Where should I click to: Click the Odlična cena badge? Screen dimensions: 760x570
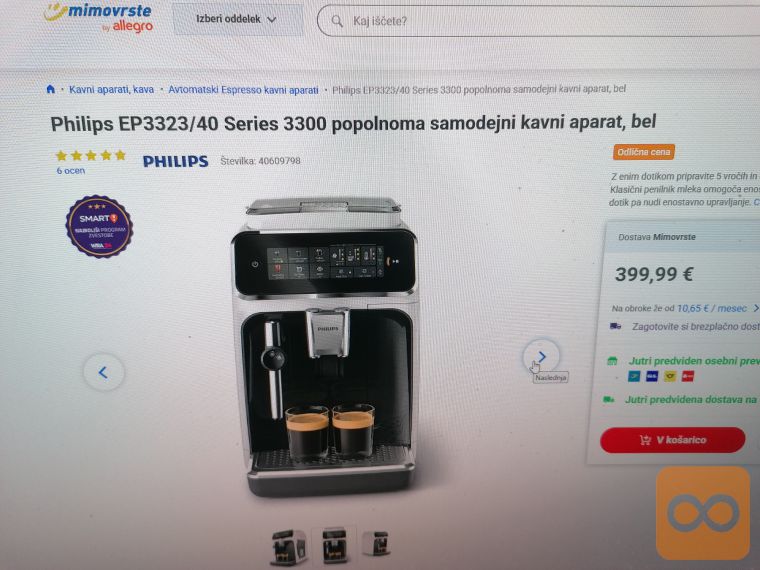click(644, 152)
